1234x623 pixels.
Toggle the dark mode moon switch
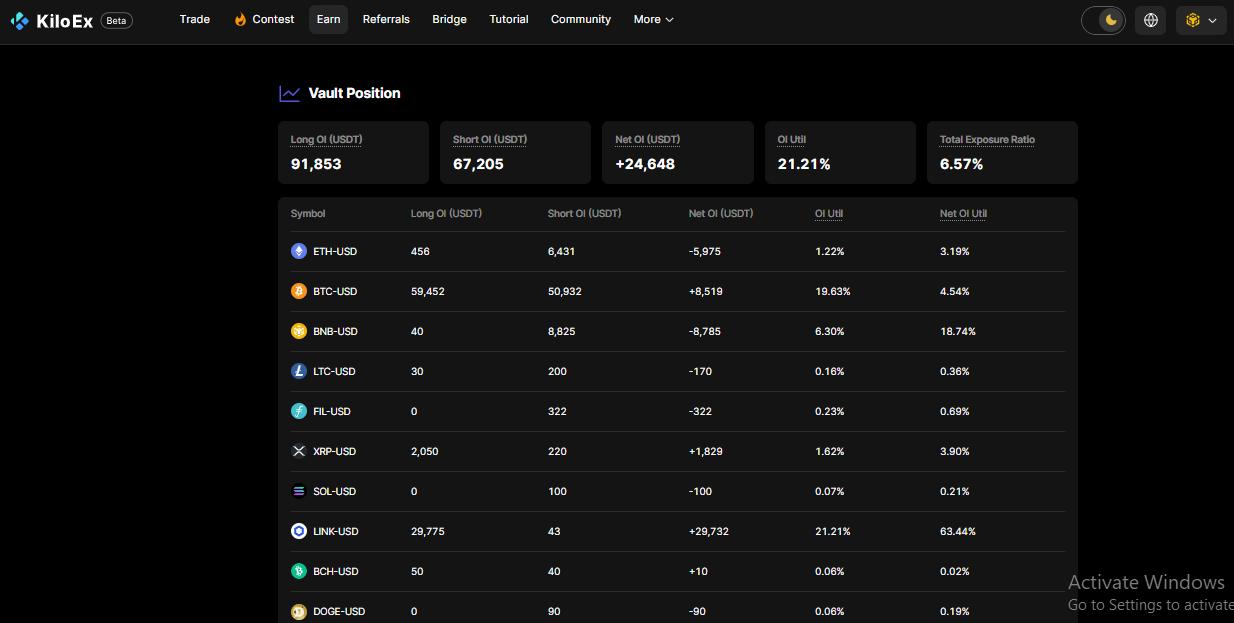coord(1104,20)
